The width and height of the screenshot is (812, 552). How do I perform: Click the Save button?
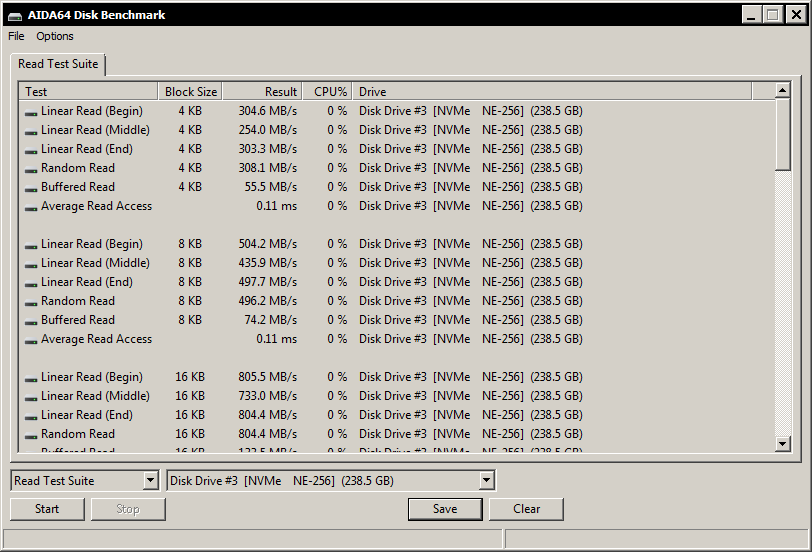pyautogui.click(x=445, y=509)
